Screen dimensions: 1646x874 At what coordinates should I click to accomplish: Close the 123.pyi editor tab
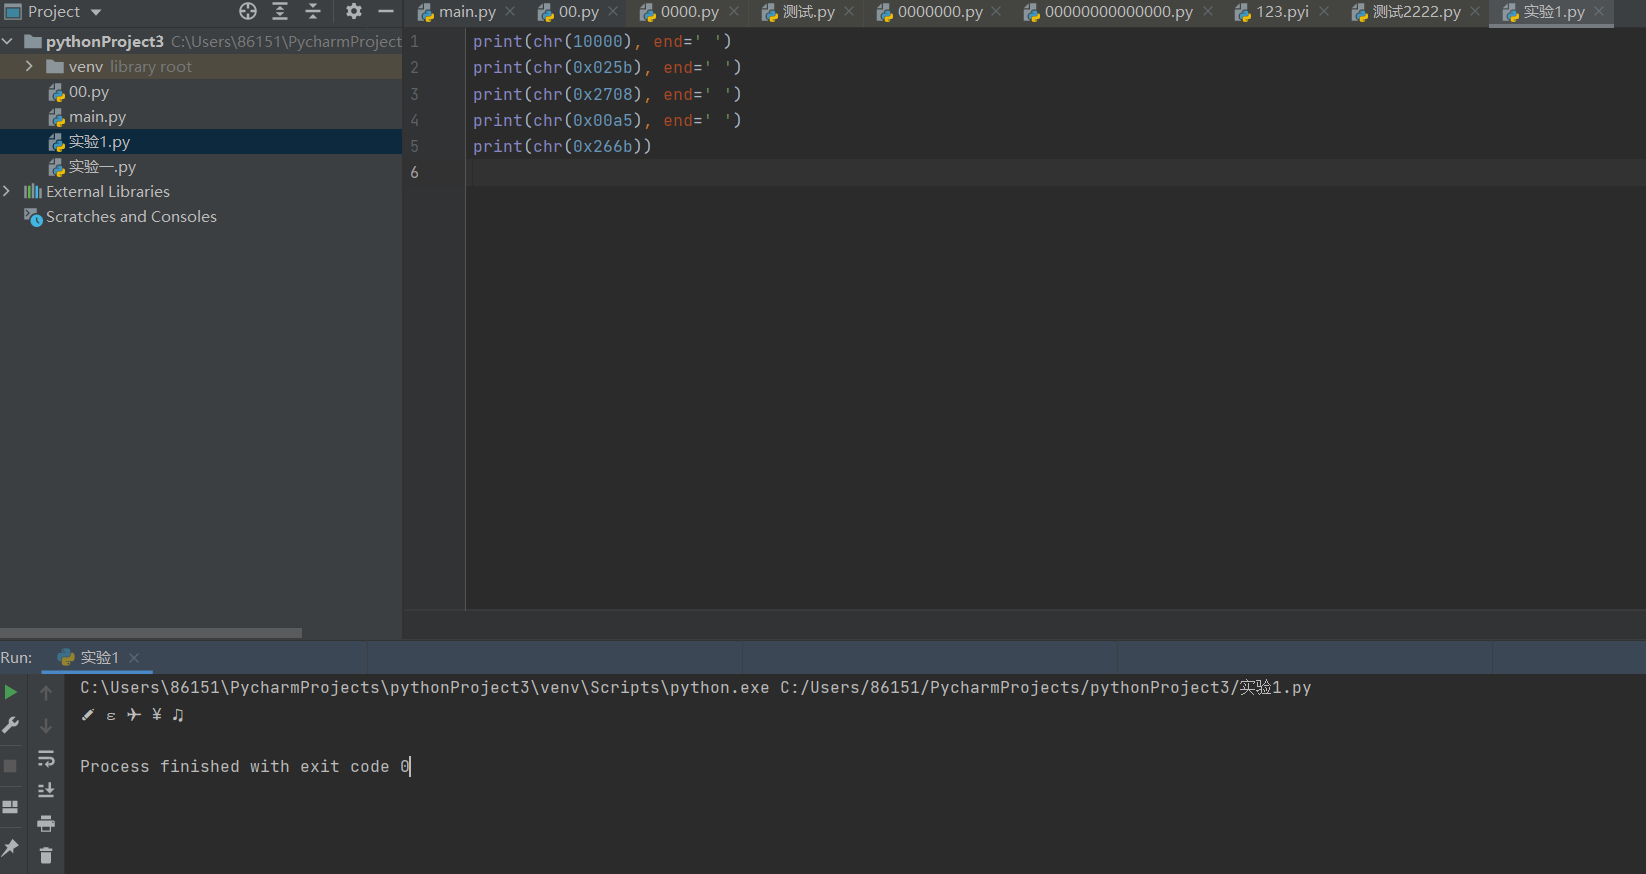[1324, 12]
